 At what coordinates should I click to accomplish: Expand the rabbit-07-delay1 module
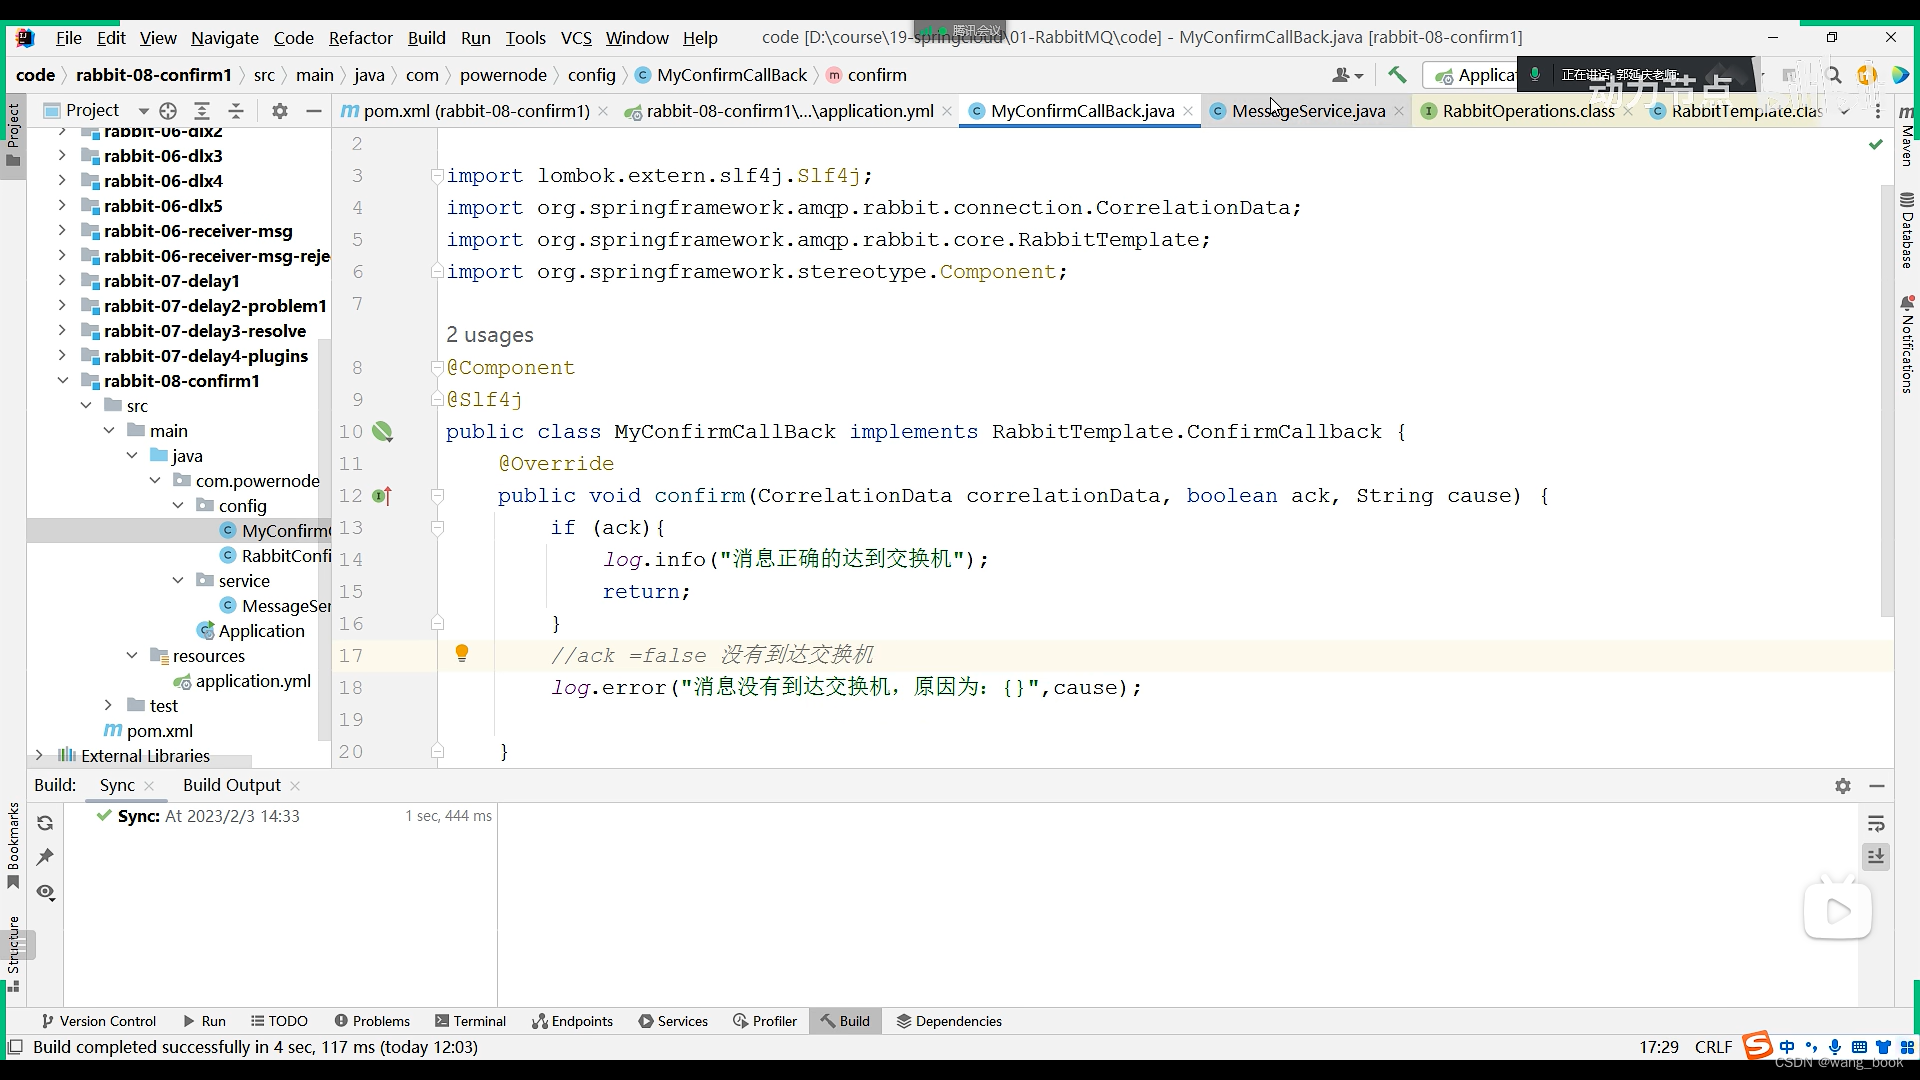pos(62,281)
